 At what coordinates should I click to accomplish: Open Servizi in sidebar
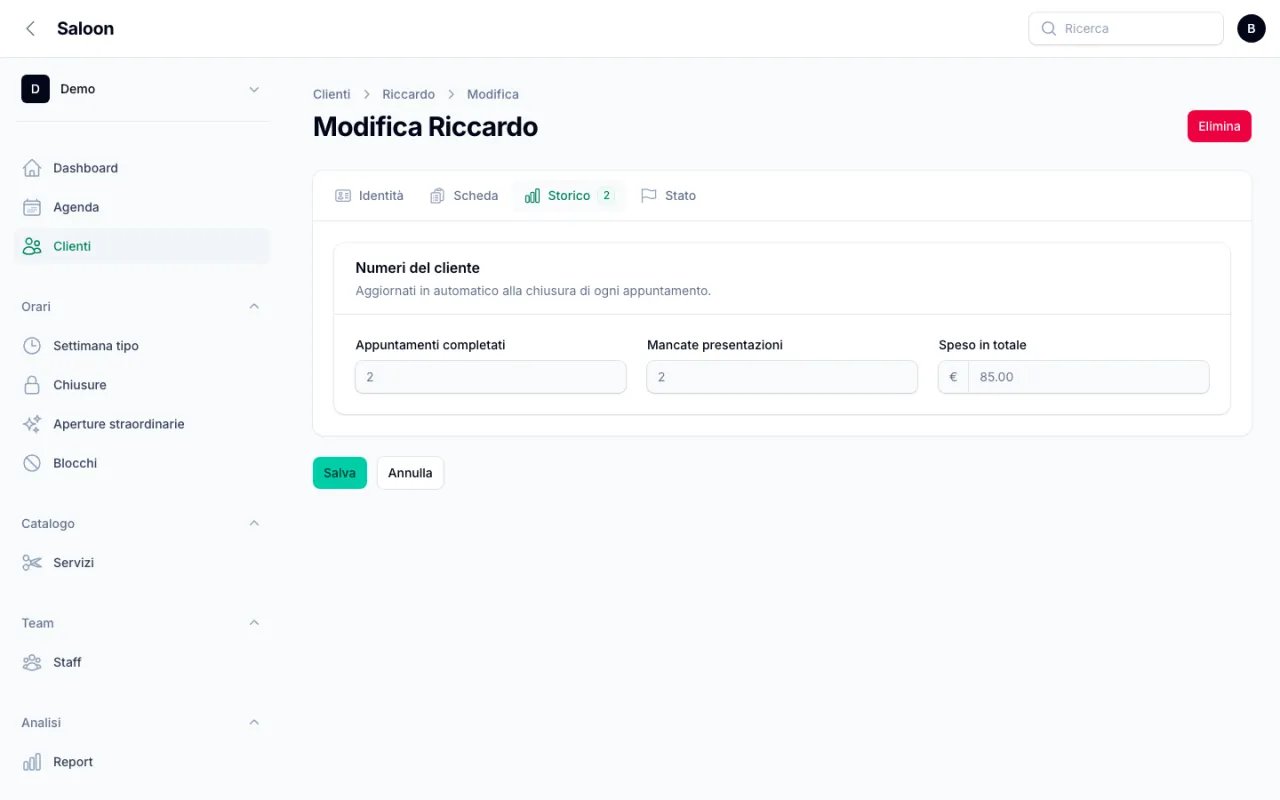[x=142, y=563]
